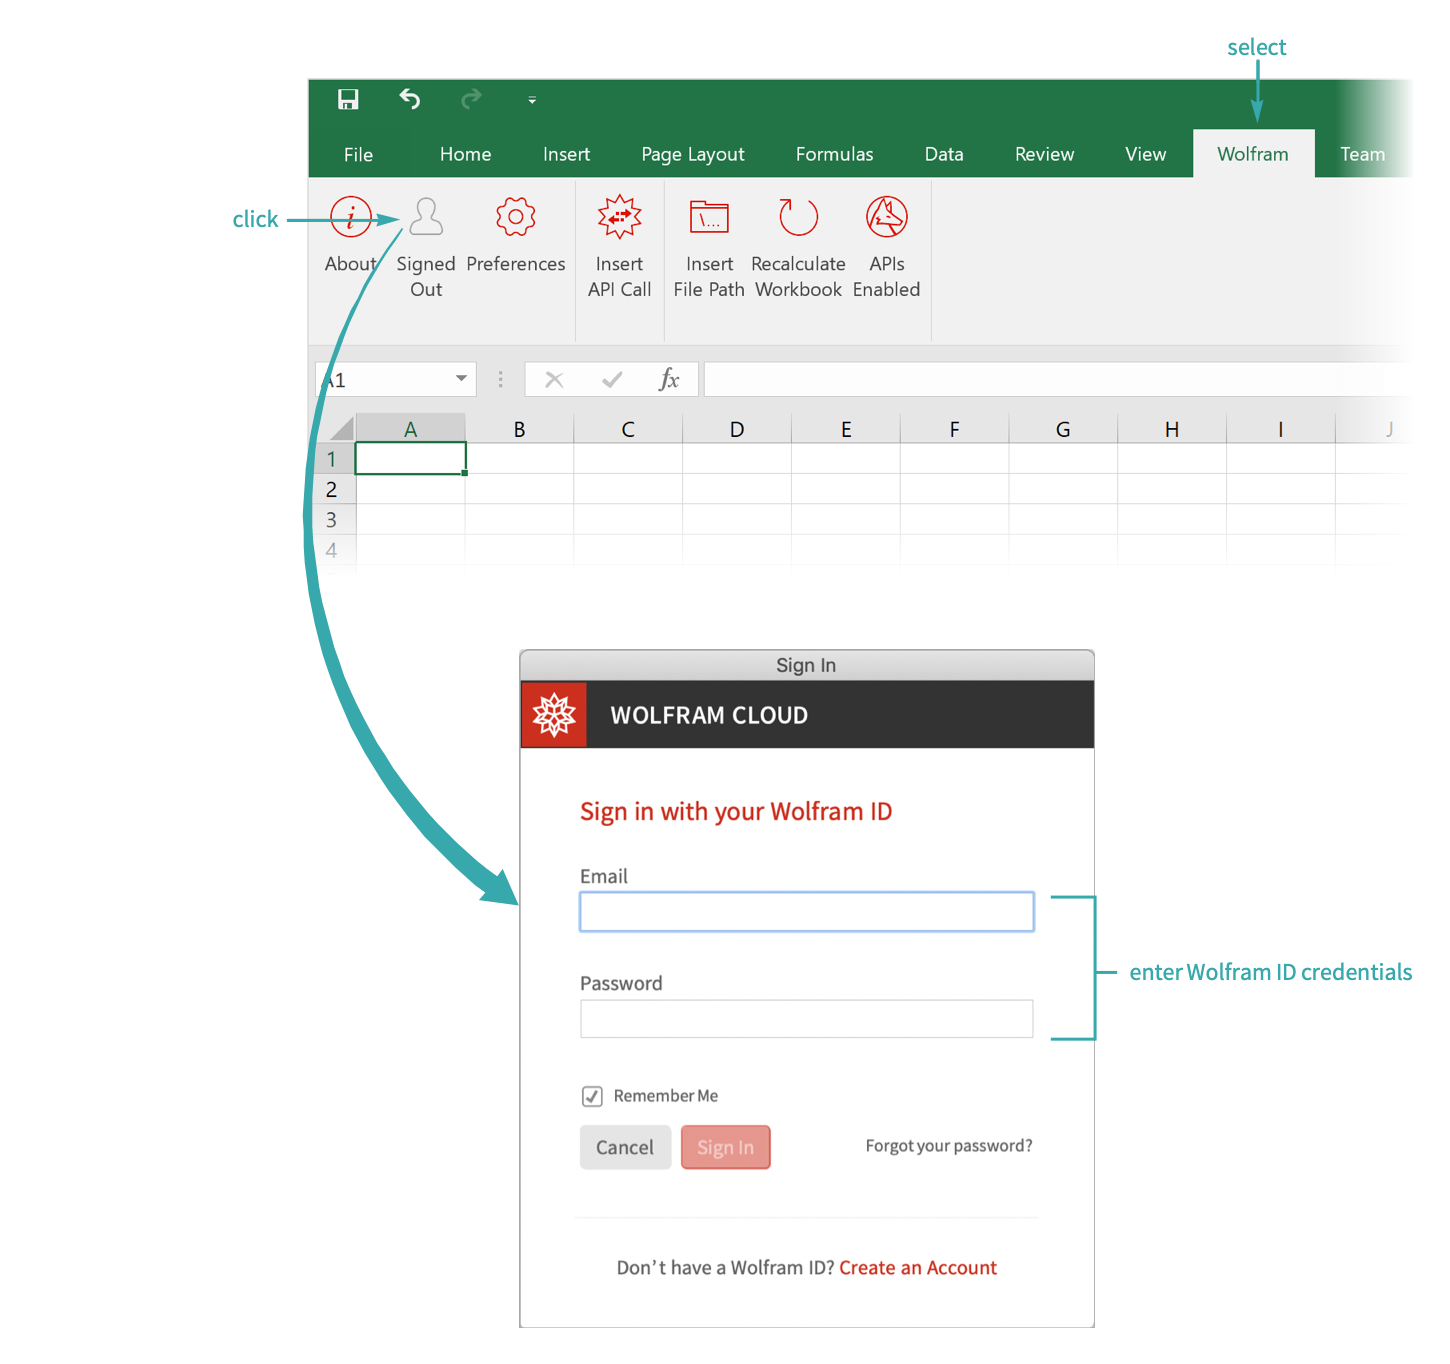Uncheck the Remember Me checkbox
This screenshot has height=1364, width=1450.
[592, 1096]
